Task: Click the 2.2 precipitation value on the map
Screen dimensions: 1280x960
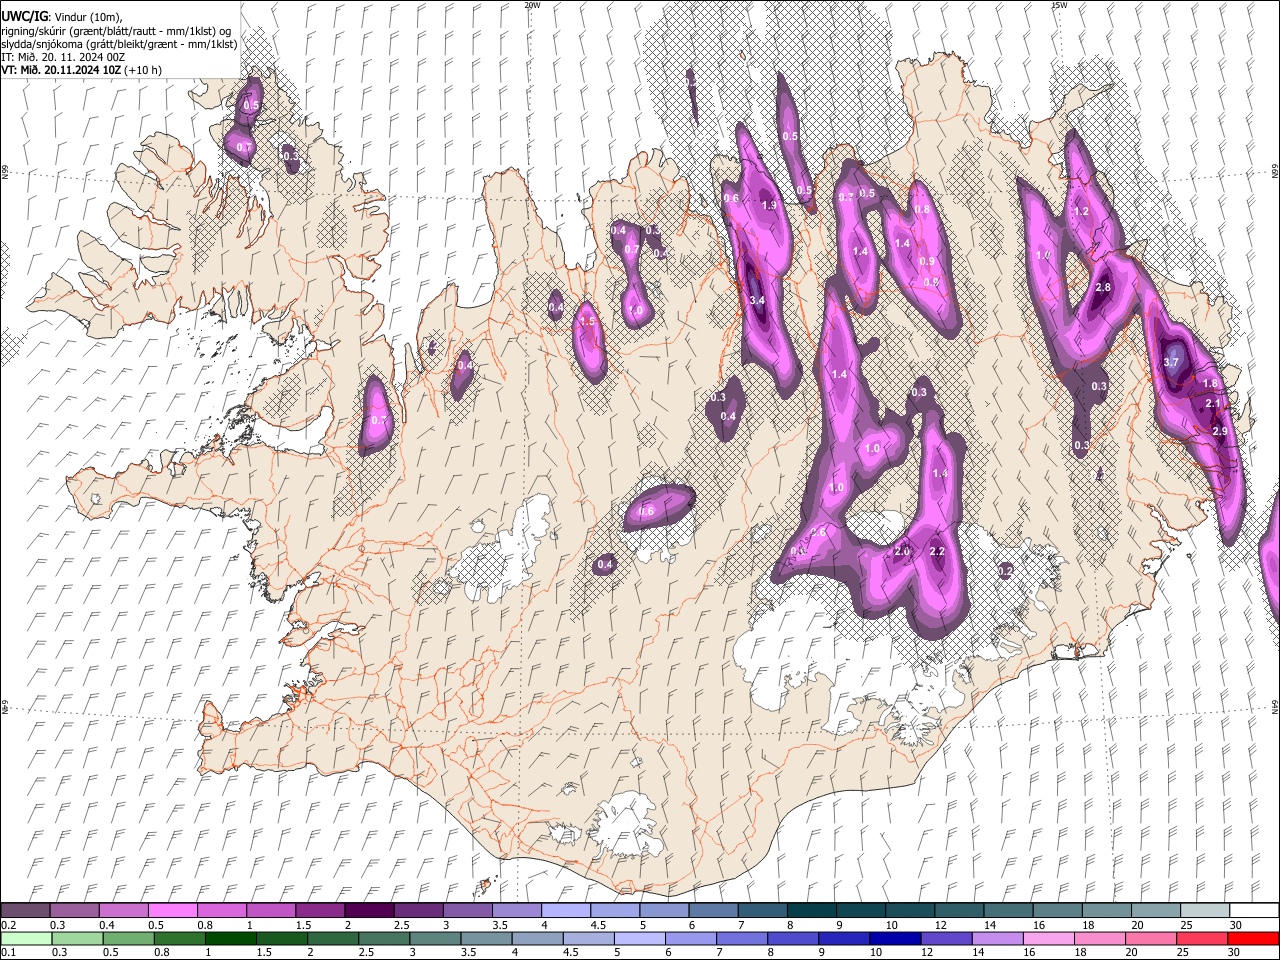Action: click(937, 551)
